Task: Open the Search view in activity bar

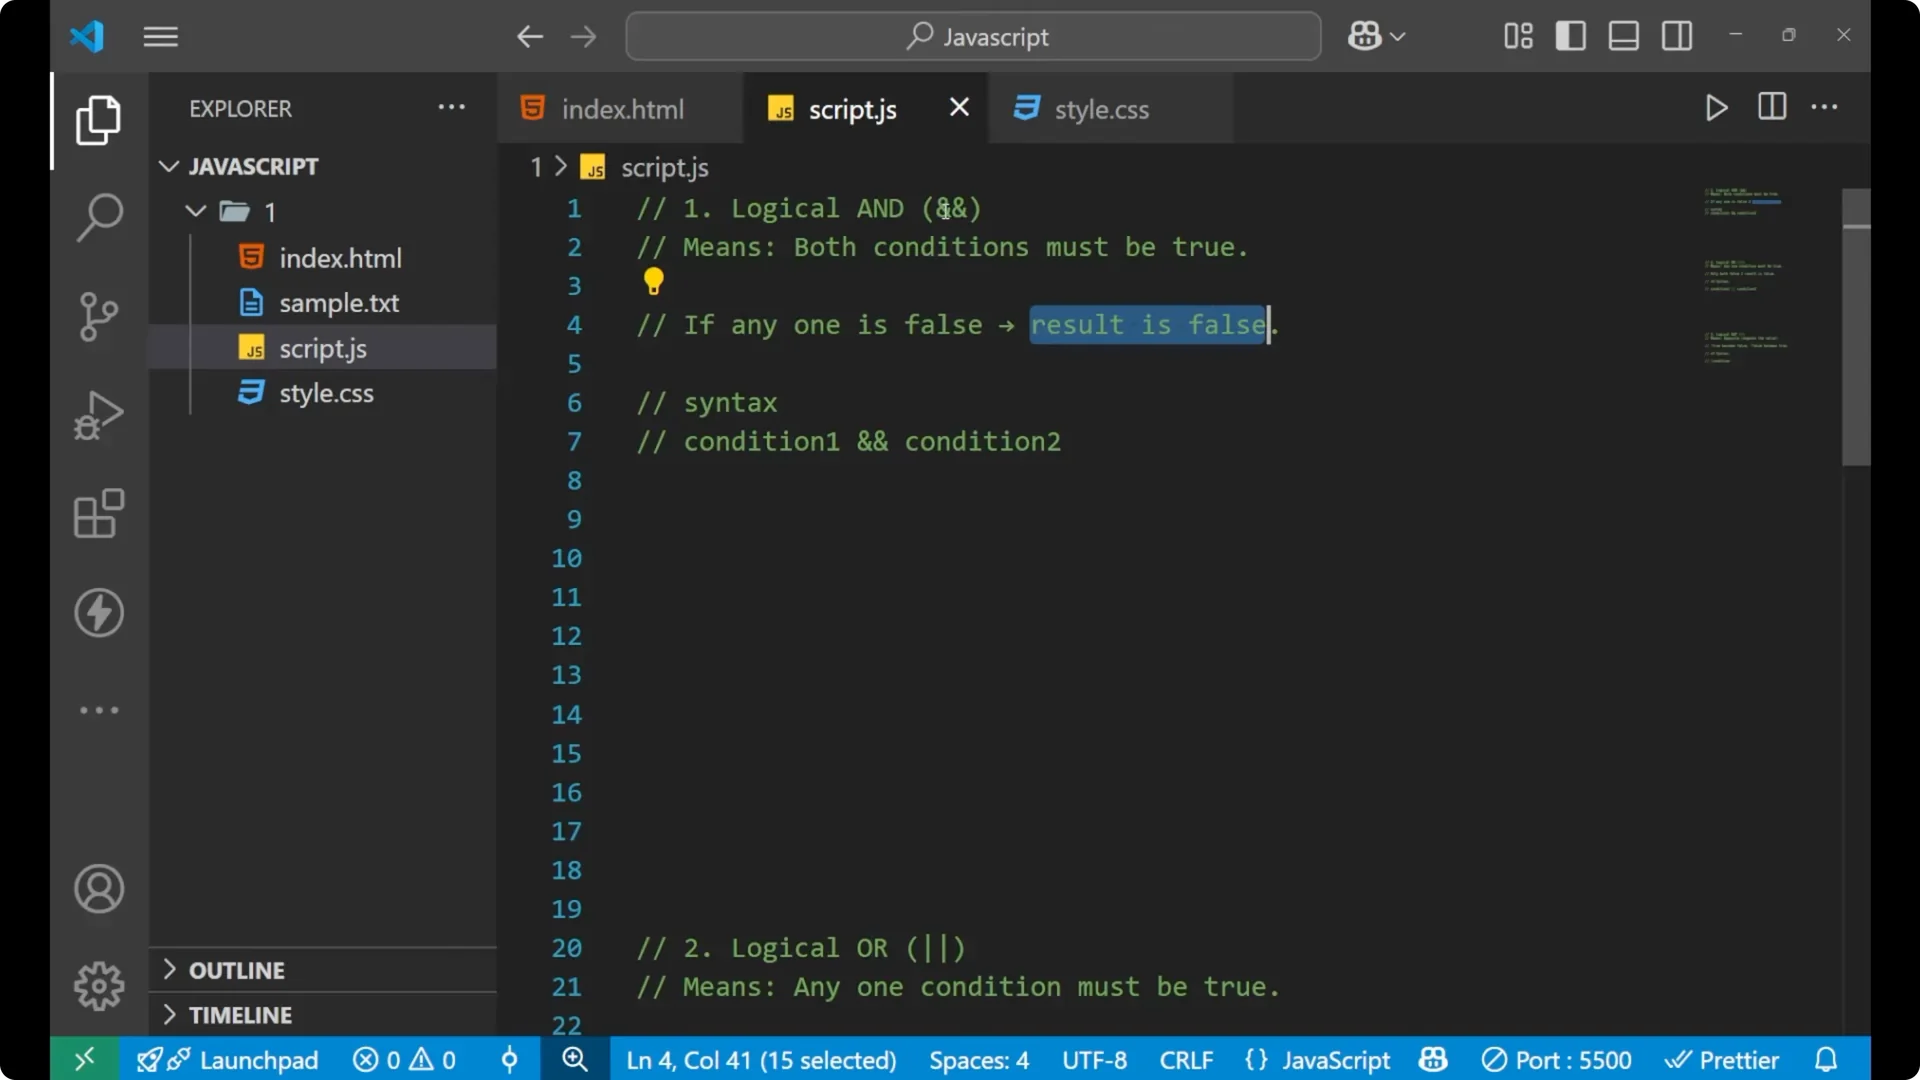Action: 98,216
